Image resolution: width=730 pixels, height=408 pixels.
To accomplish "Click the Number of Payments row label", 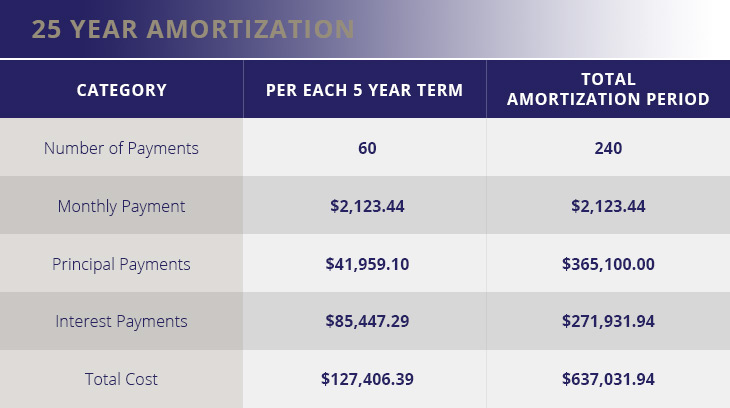I will (x=122, y=148).
